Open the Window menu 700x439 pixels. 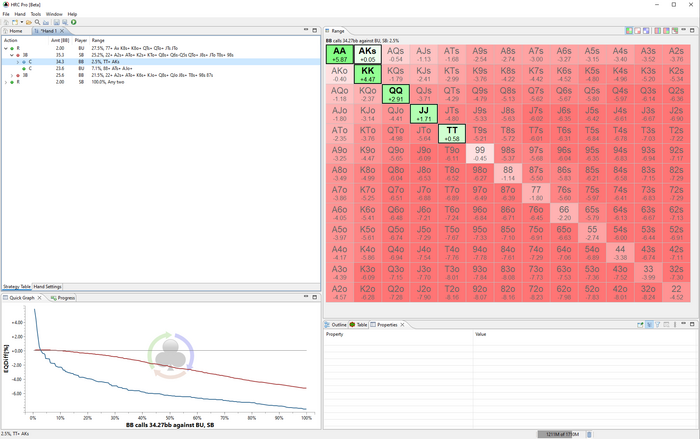tap(54, 14)
